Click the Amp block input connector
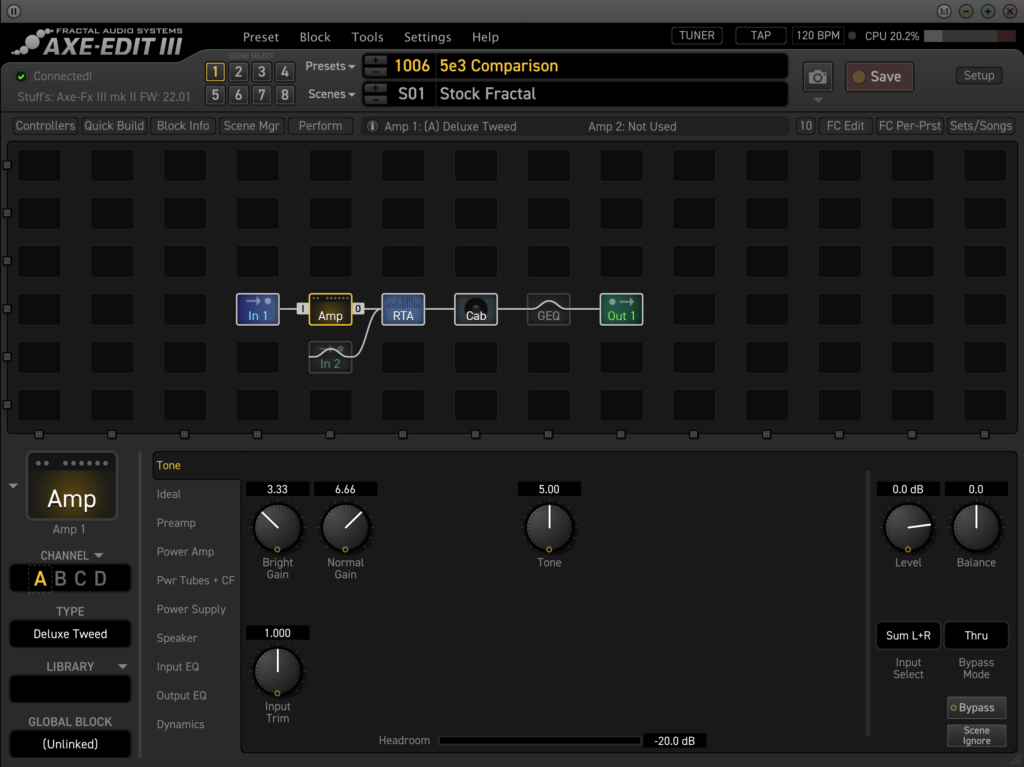 [302, 308]
